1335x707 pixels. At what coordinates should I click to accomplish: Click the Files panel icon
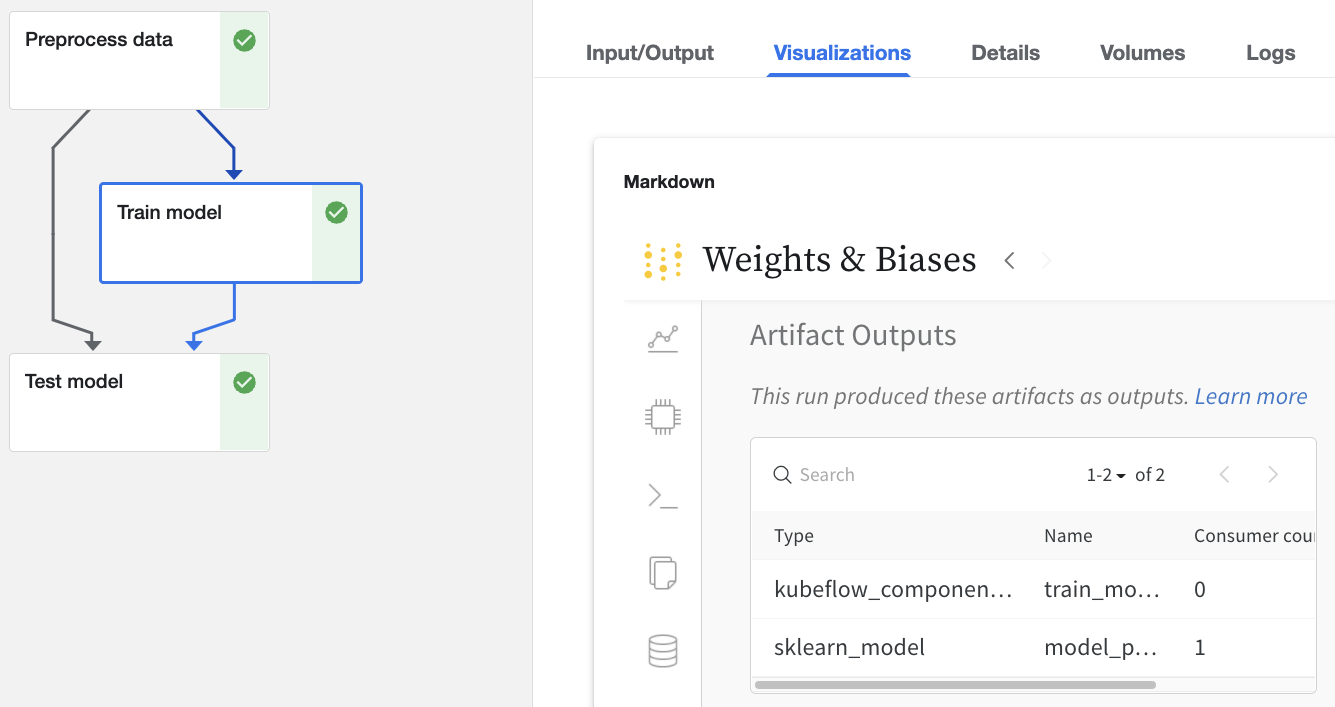click(x=661, y=573)
